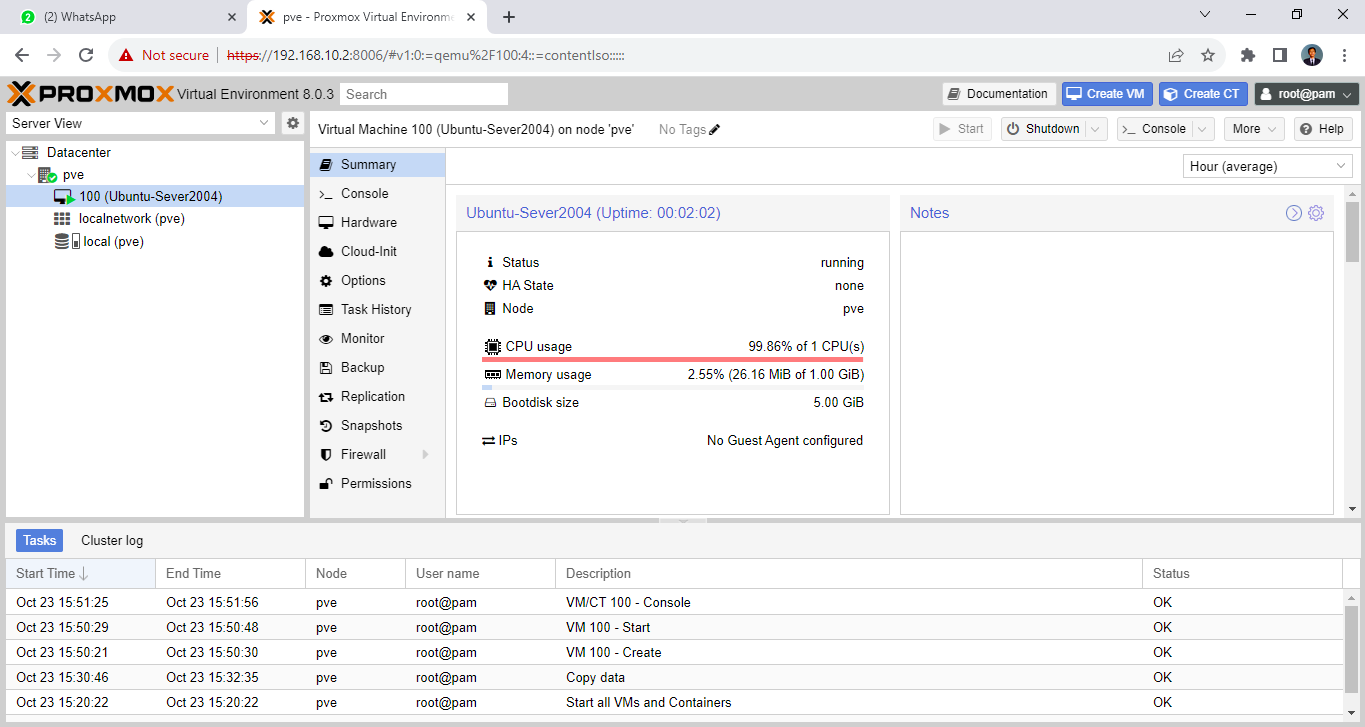
Task: Click the Help button
Action: coord(1323,129)
